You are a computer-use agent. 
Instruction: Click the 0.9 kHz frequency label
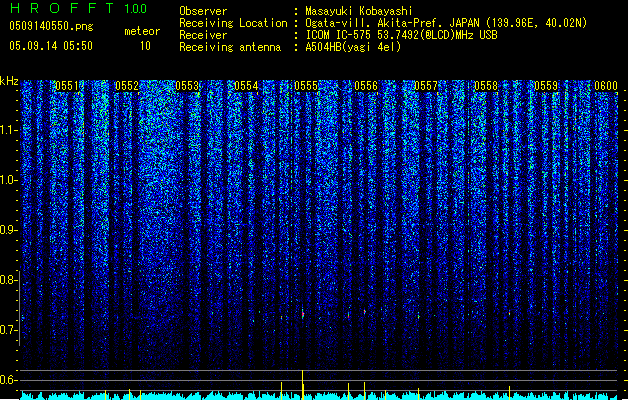(x=8, y=230)
